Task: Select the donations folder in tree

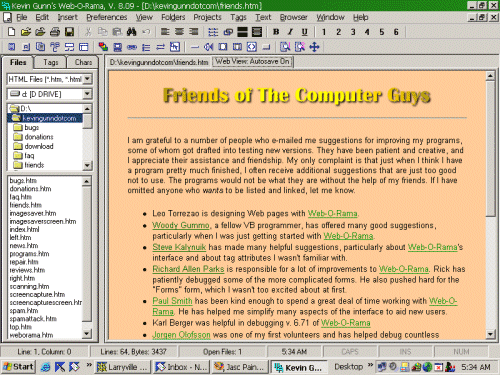Action: (x=39, y=137)
